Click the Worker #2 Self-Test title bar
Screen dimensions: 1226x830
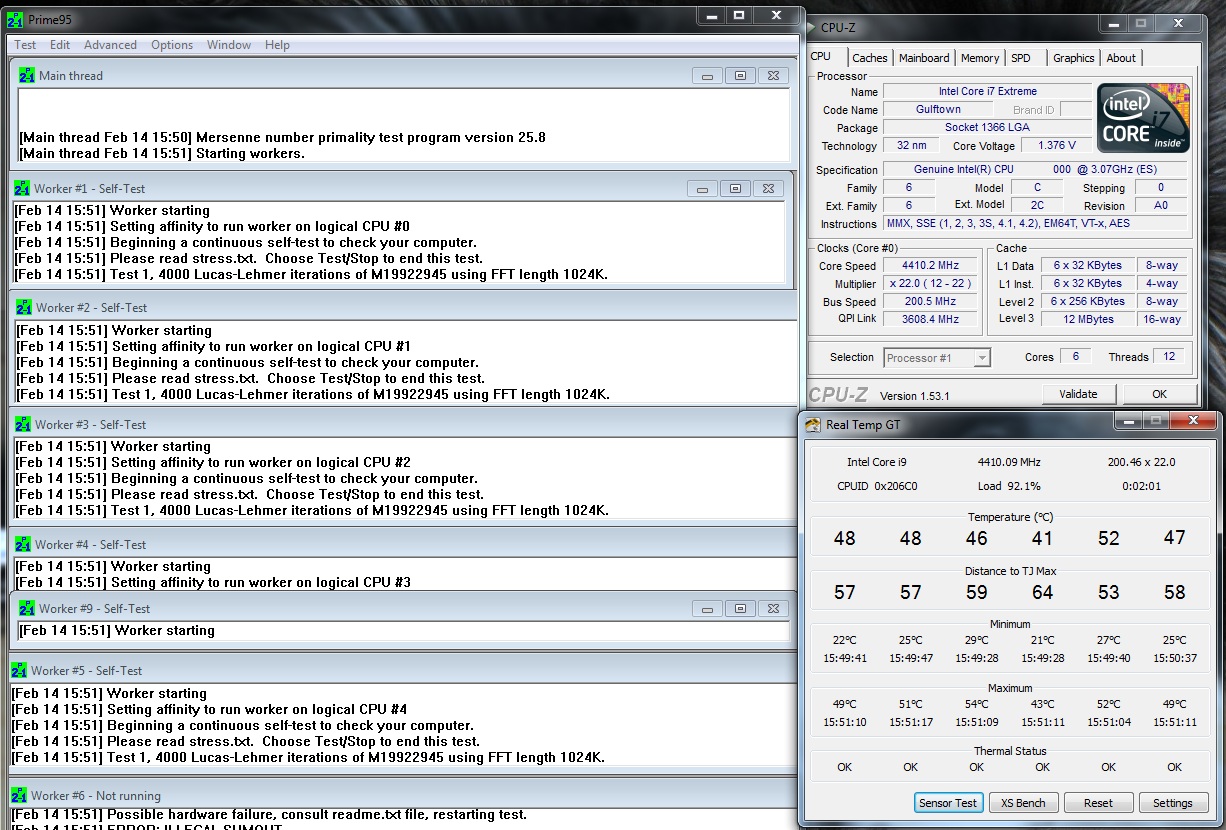click(x=403, y=307)
